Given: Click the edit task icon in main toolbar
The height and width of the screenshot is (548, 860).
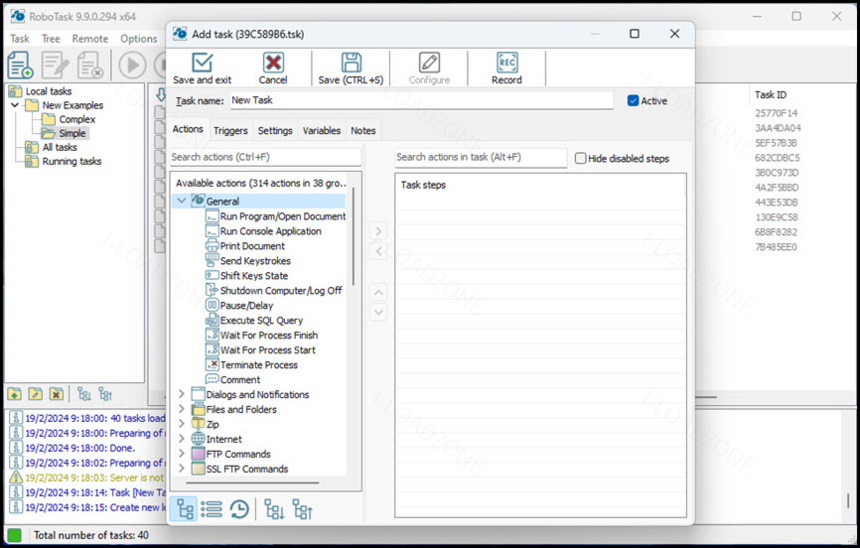Looking at the screenshot, I should (55, 65).
